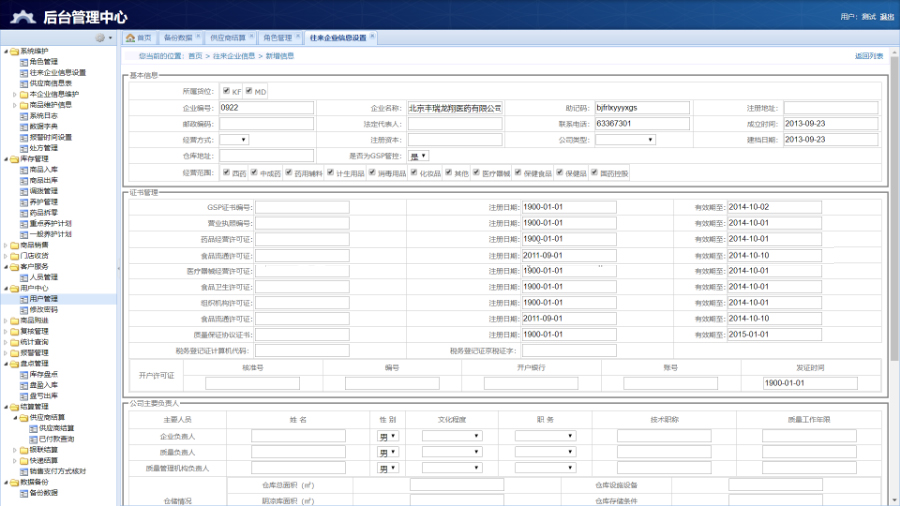Viewport: 900px width, 506px height.
Task: Click the 企业名称 input field
Action: point(455,108)
